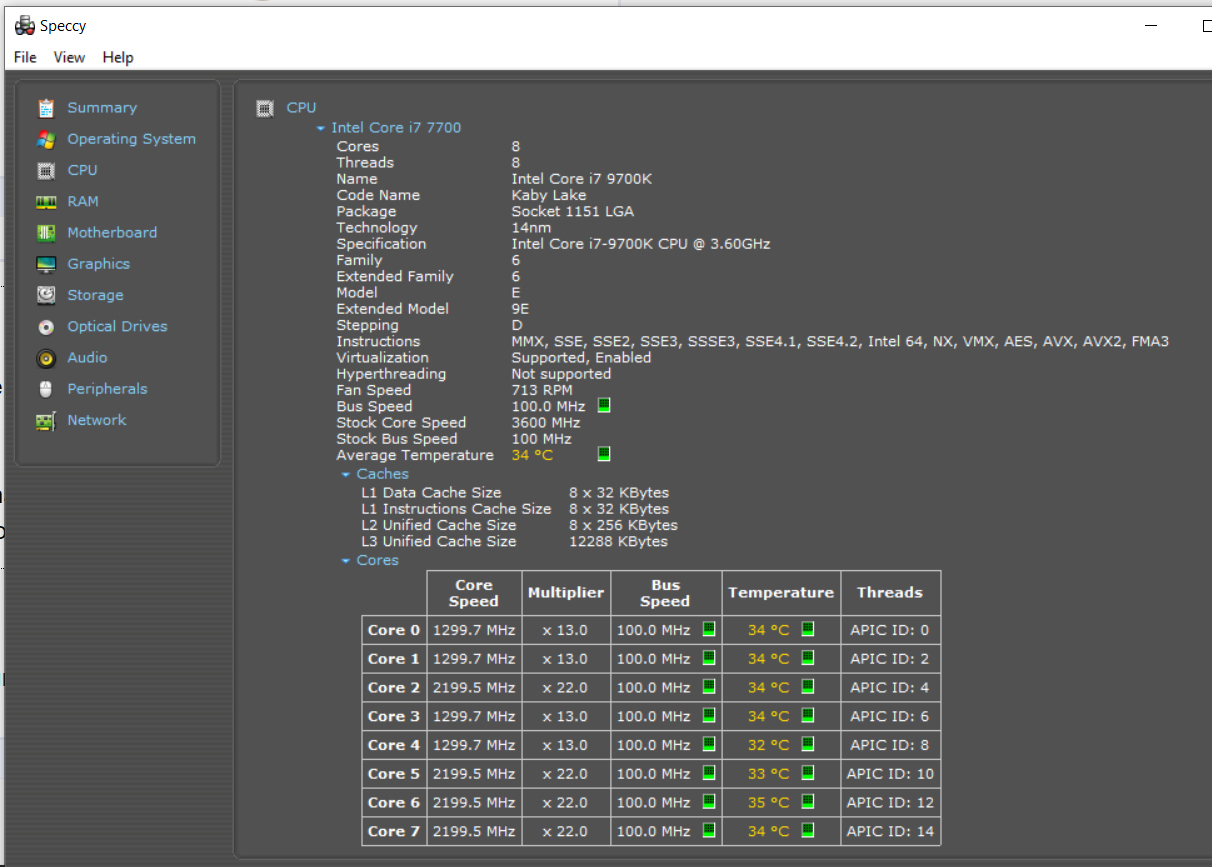1212x867 pixels.
Task: Click the Core Speed column header
Action: coord(474,593)
